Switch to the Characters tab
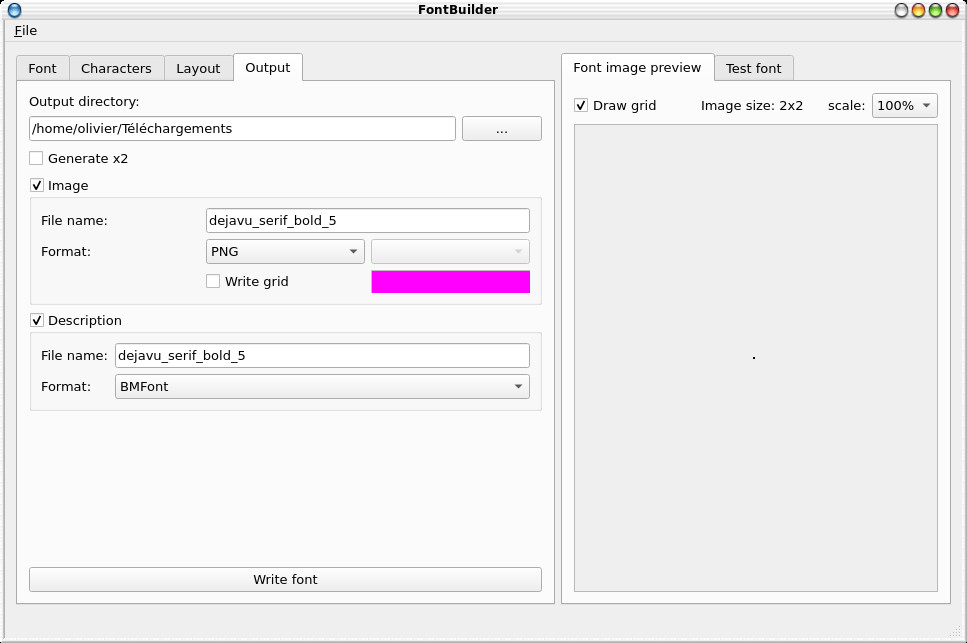Screen dimensions: 967x643 pos(116,68)
